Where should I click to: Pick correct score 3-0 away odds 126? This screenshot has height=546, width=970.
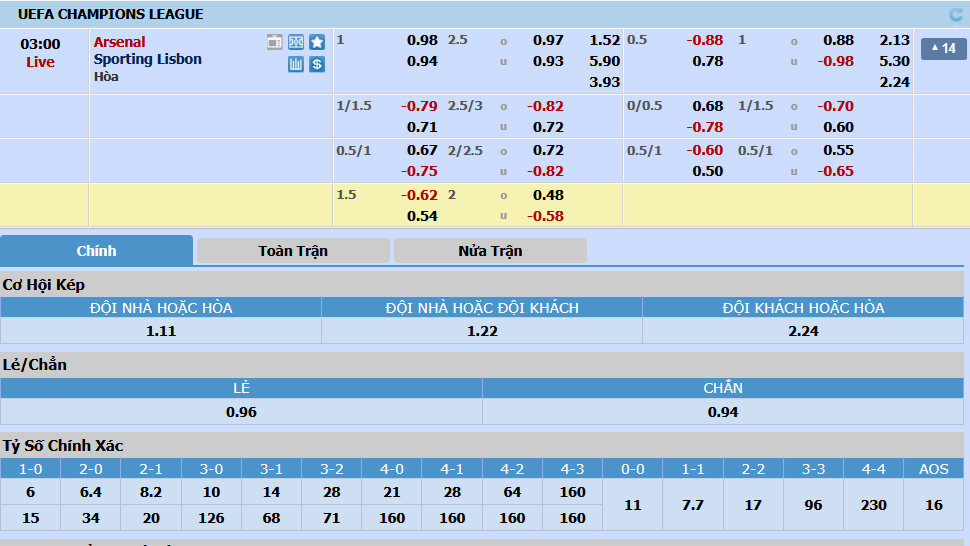click(211, 518)
